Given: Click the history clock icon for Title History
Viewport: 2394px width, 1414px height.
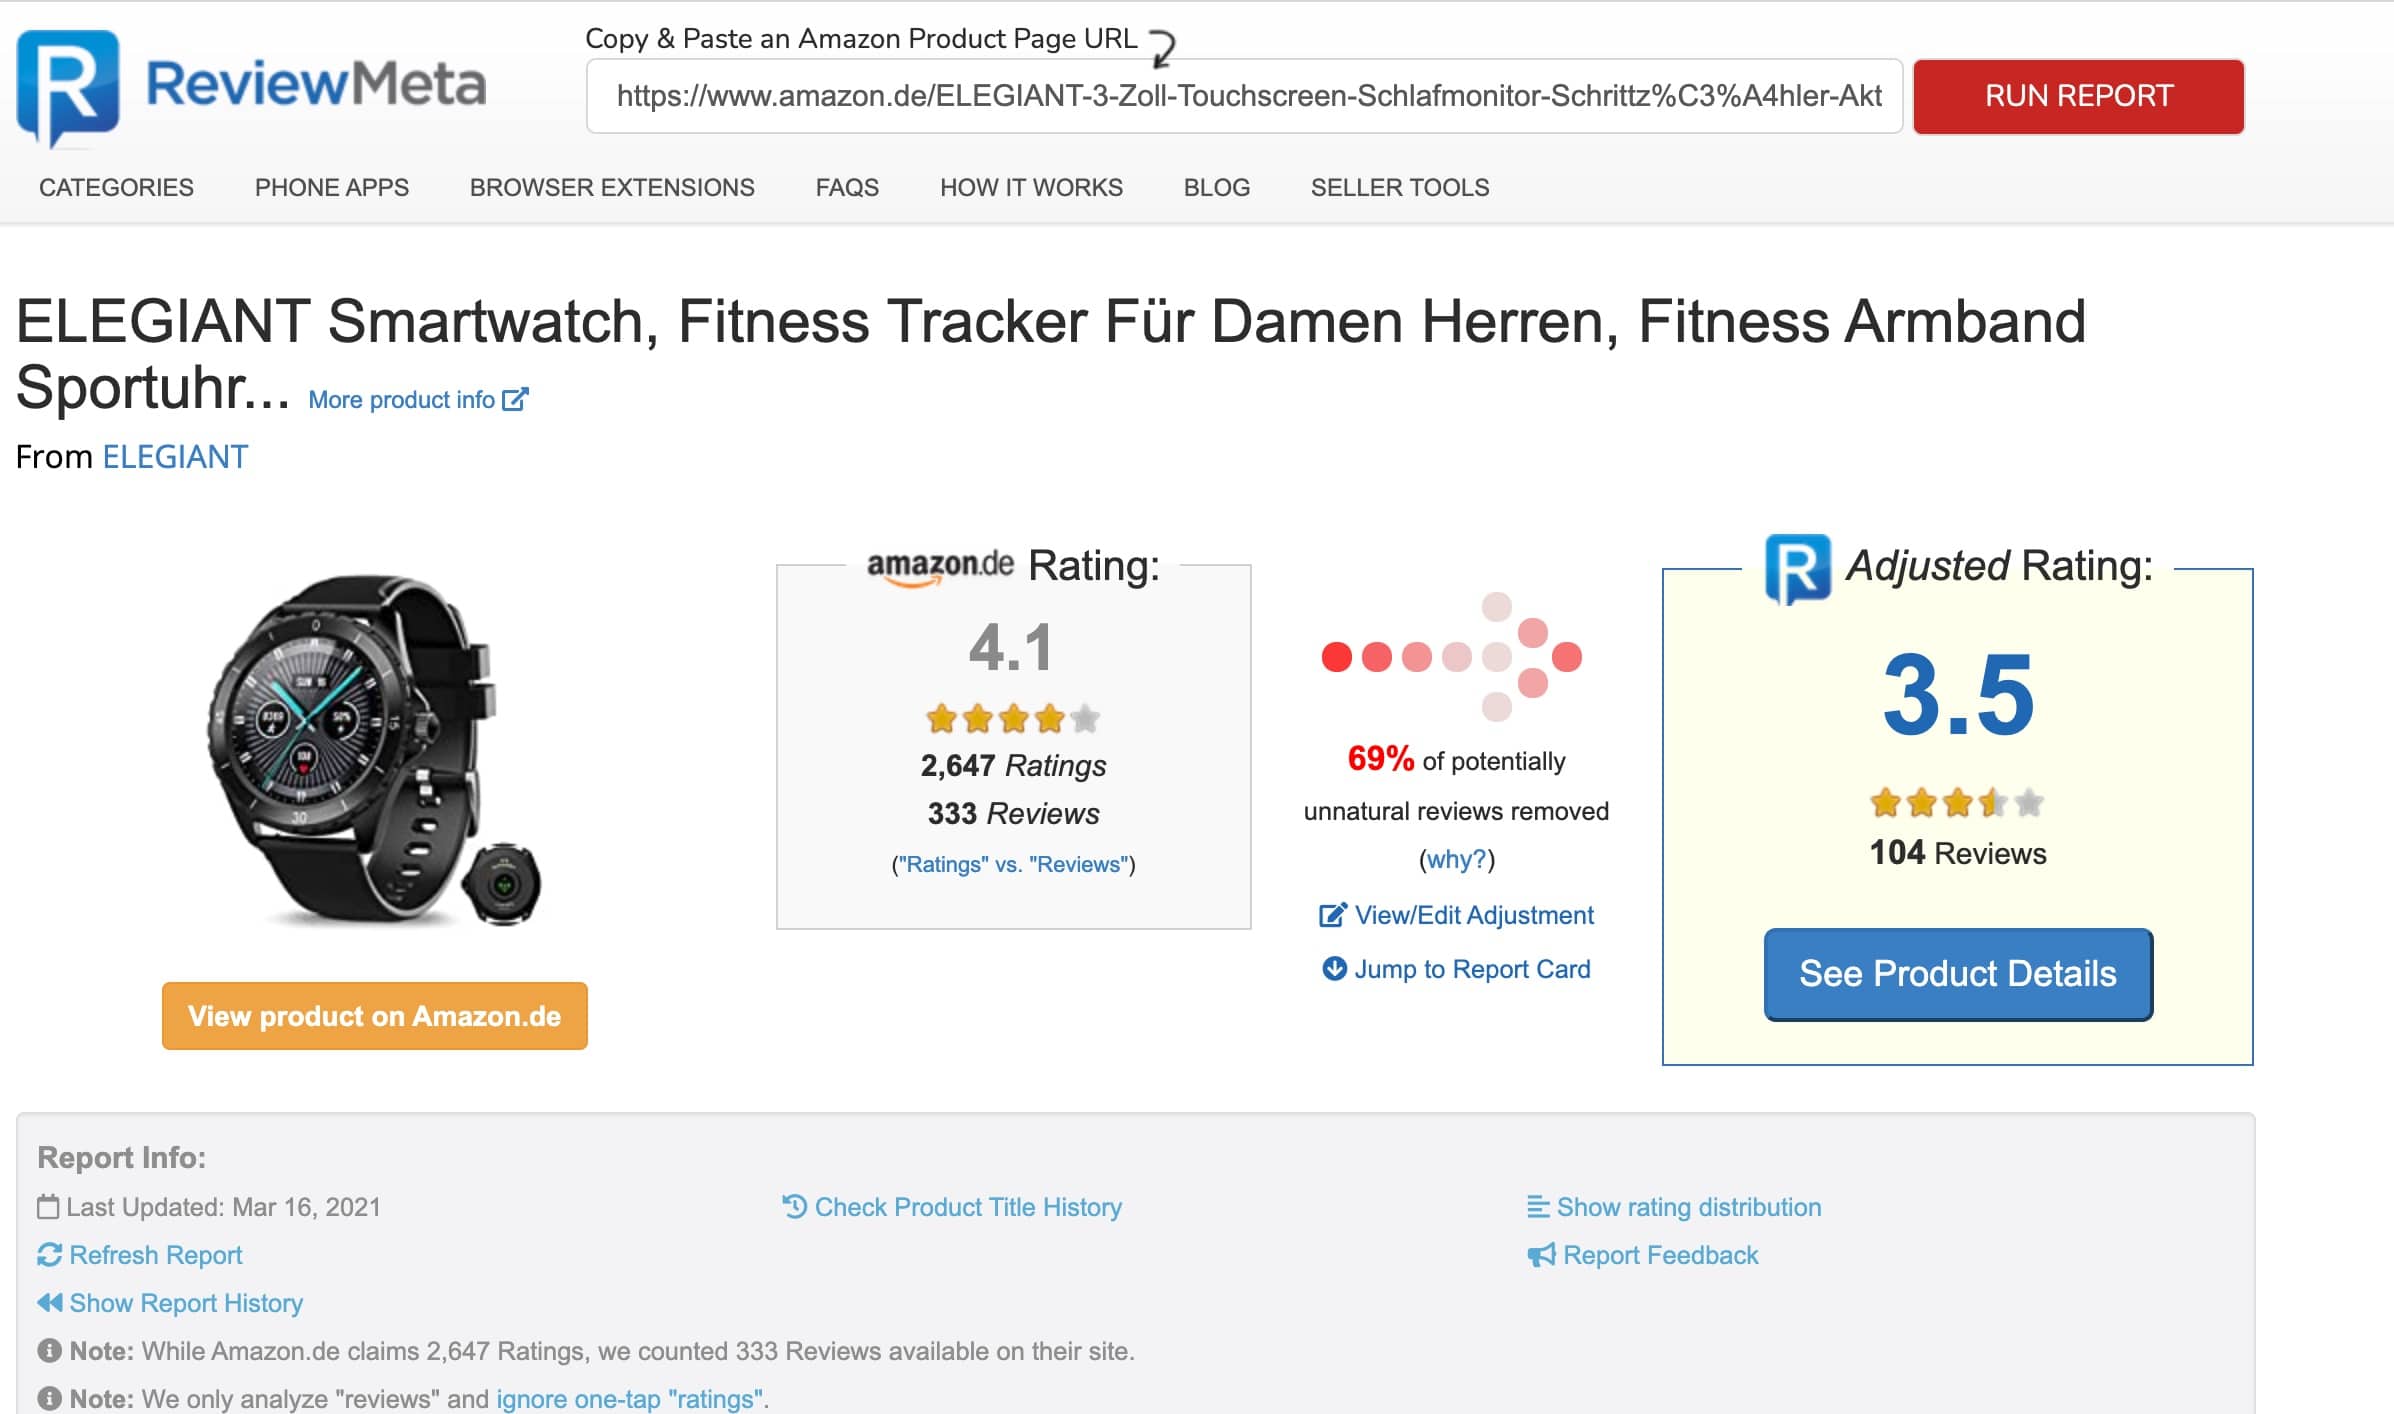Looking at the screenshot, I should (794, 1206).
